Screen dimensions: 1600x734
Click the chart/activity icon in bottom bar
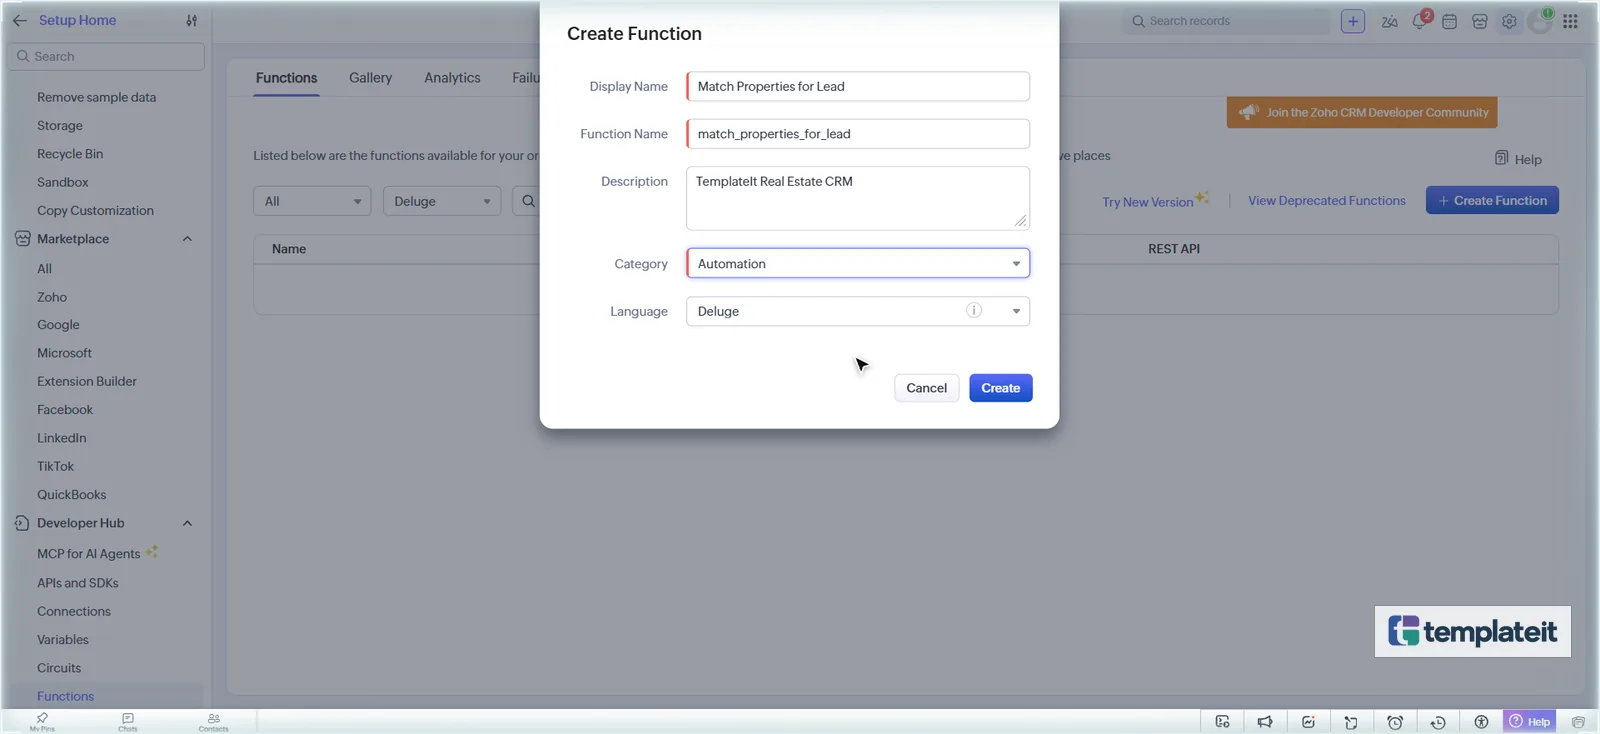pyautogui.click(x=1308, y=722)
